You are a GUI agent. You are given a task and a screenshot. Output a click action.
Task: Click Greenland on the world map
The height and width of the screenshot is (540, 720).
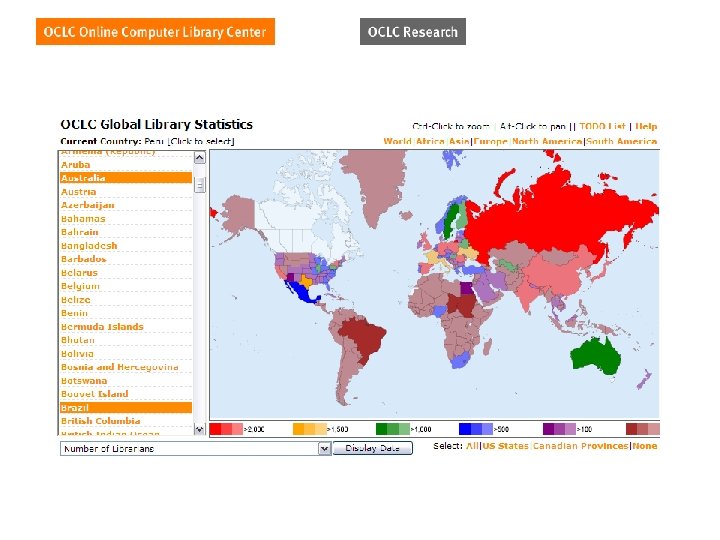tap(376, 184)
